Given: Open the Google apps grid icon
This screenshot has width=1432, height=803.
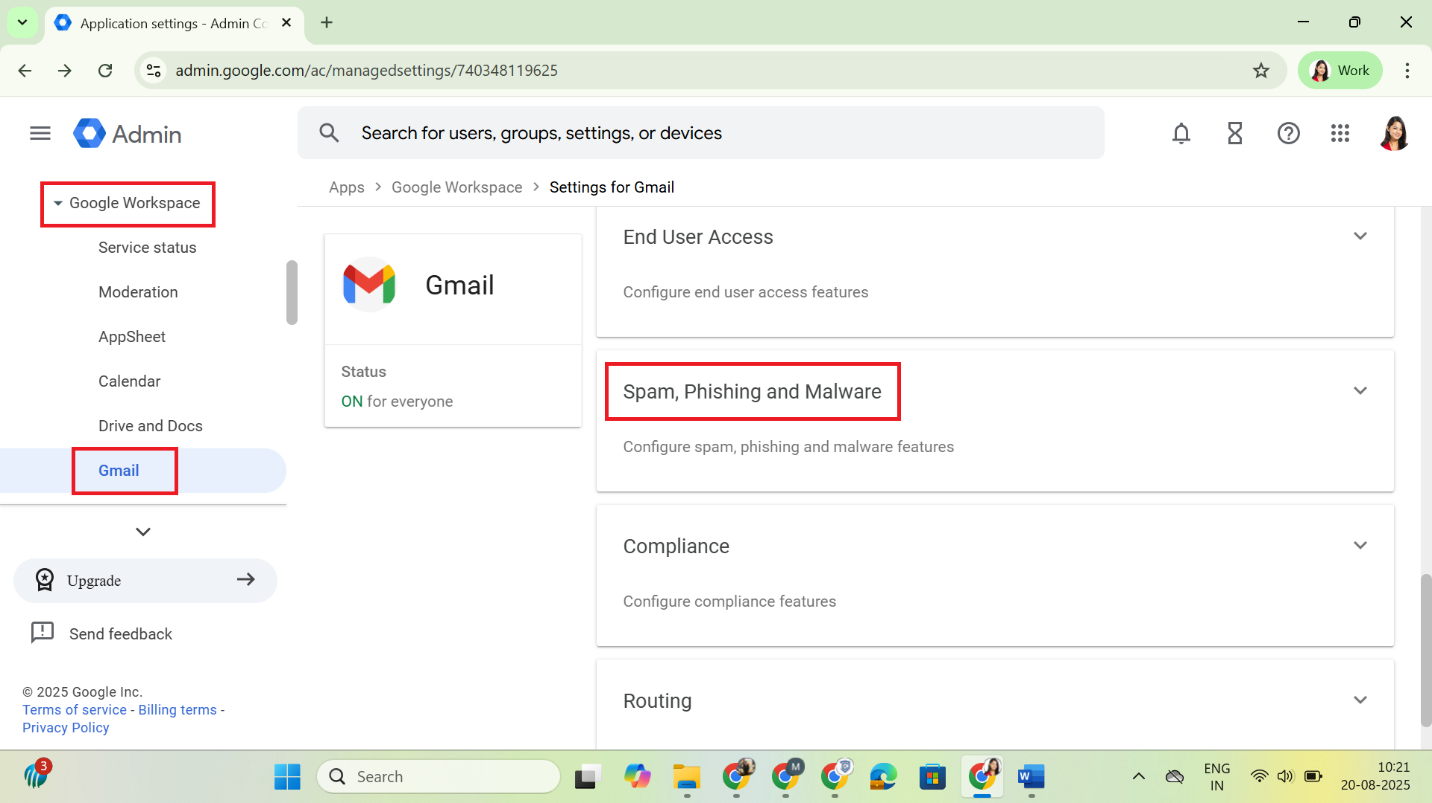Looking at the screenshot, I should pos(1340,133).
